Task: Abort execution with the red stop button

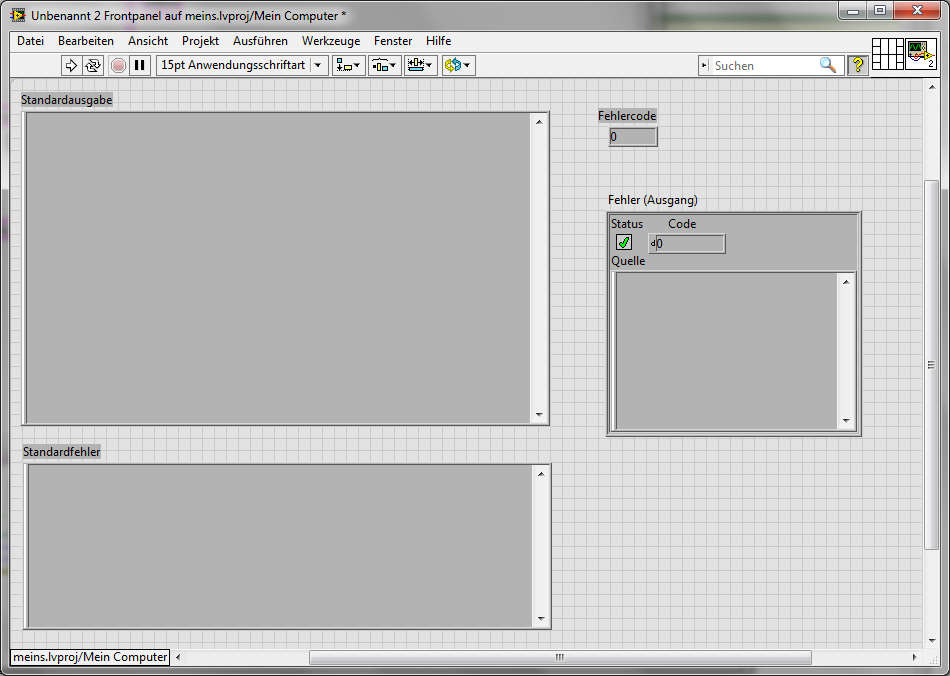Action: [119, 65]
